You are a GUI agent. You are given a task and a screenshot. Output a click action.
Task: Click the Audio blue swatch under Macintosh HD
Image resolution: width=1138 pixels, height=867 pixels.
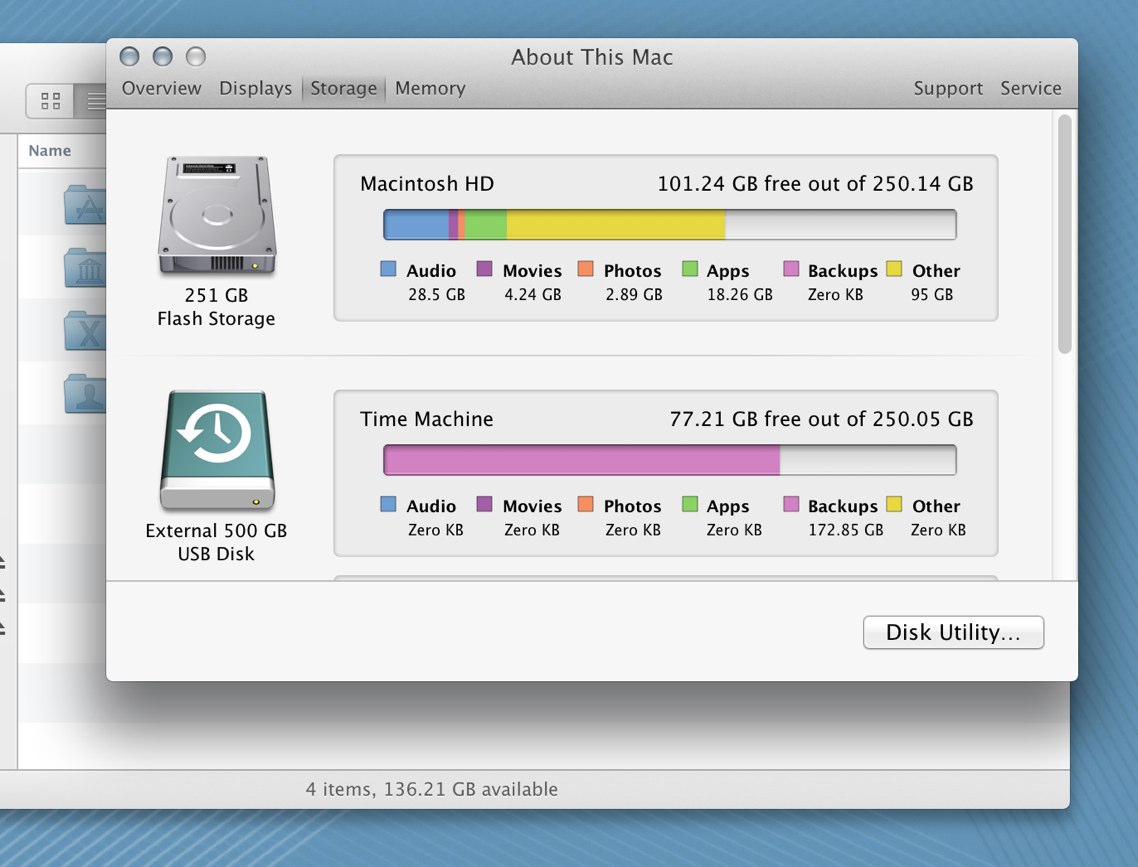[388, 269]
